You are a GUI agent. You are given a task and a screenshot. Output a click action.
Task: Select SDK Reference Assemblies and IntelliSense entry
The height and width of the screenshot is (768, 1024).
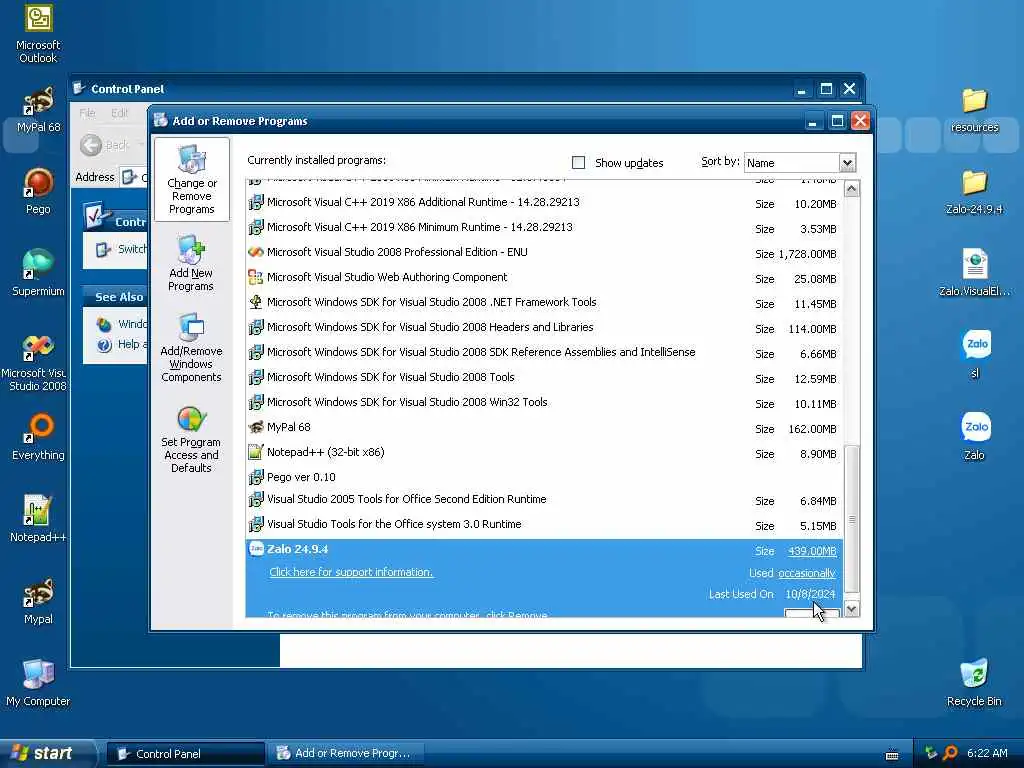click(x=544, y=353)
